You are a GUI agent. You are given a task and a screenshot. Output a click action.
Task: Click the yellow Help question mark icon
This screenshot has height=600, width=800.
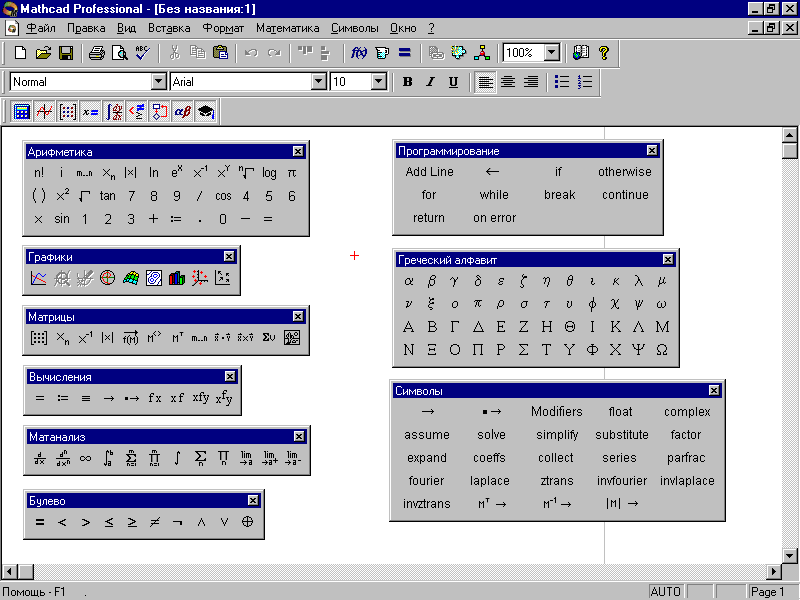pyautogui.click(x=604, y=53)
